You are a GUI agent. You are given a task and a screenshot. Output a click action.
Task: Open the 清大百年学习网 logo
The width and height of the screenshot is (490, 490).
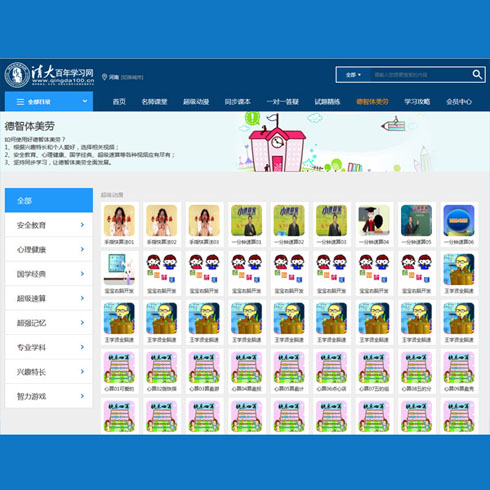[x=49, y=75]
